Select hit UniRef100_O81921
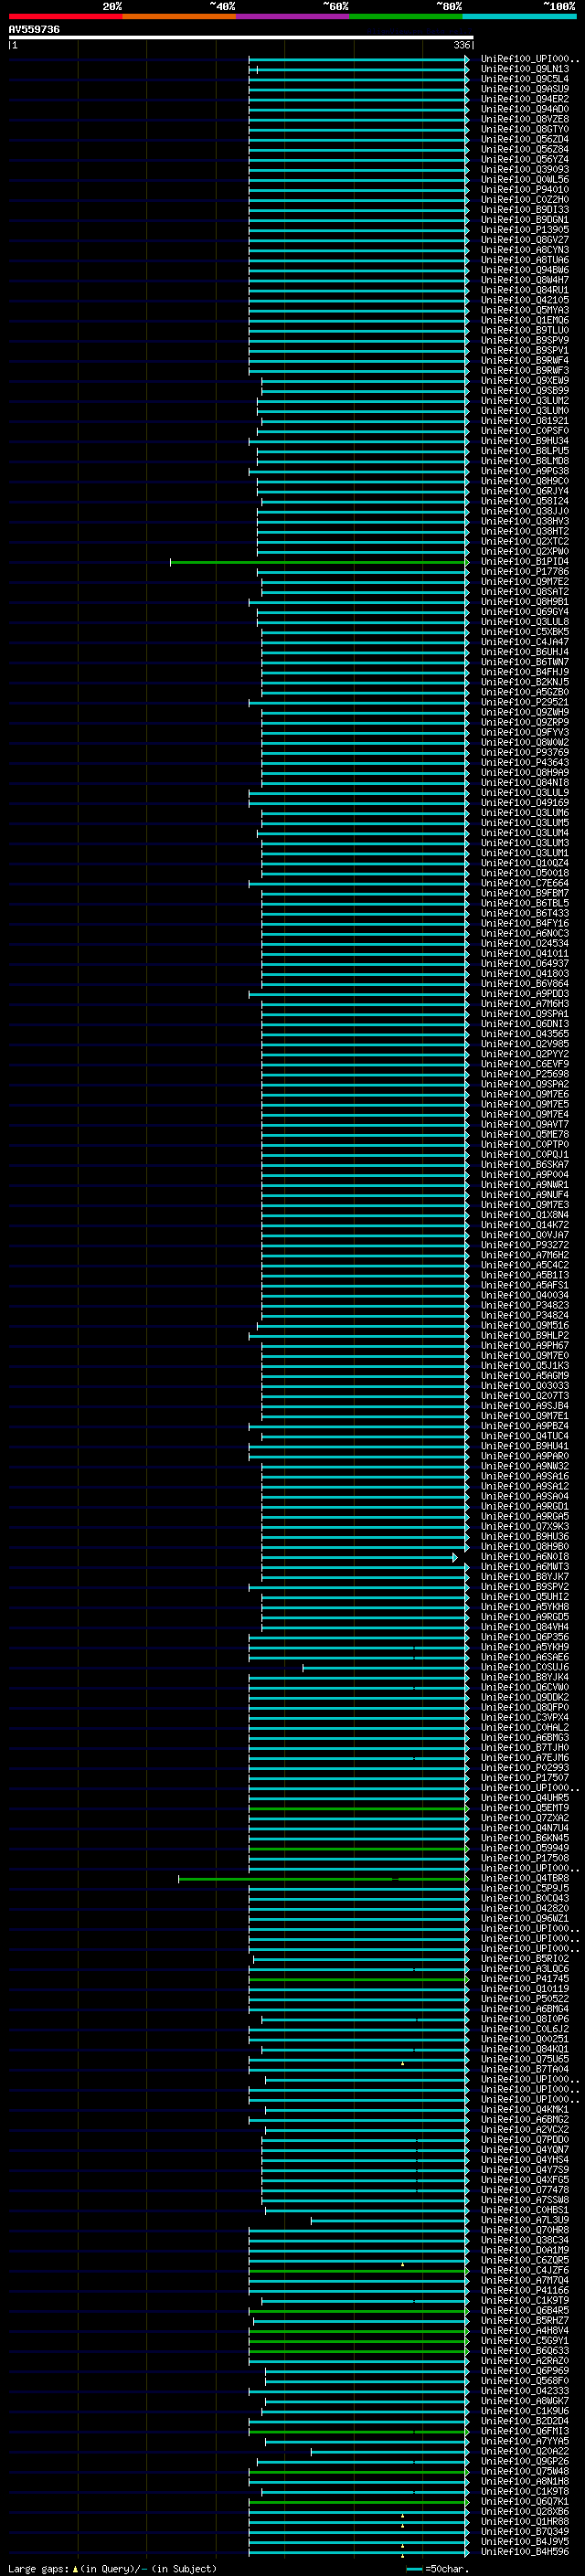The image size is (585, 2576). 524,421
